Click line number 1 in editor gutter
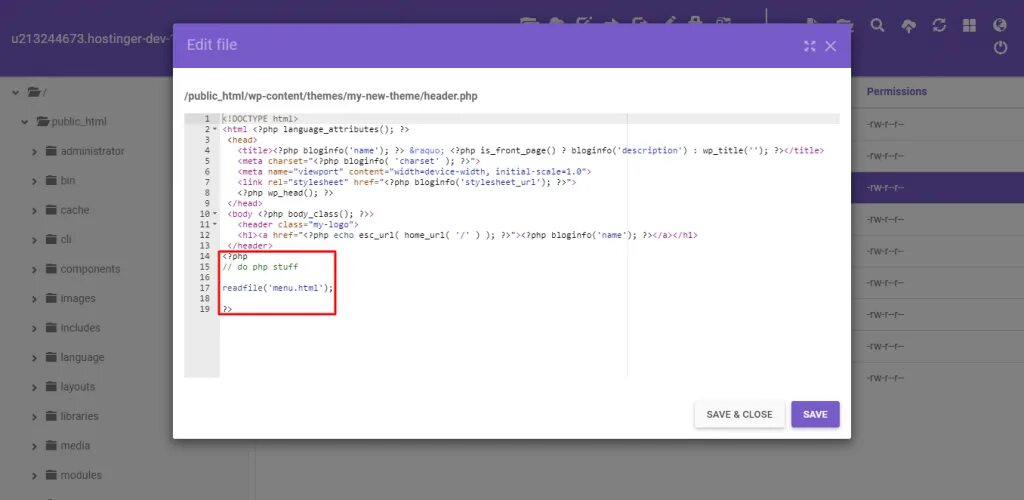The height and width of the screenshot is (500, 1024). coord(207,119)
